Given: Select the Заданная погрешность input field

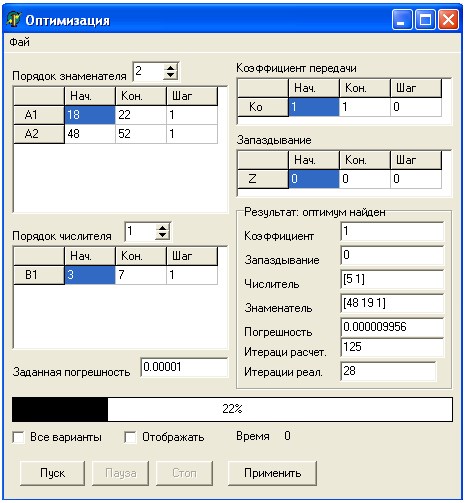Looking at the screenshot, I should [184, 367].
